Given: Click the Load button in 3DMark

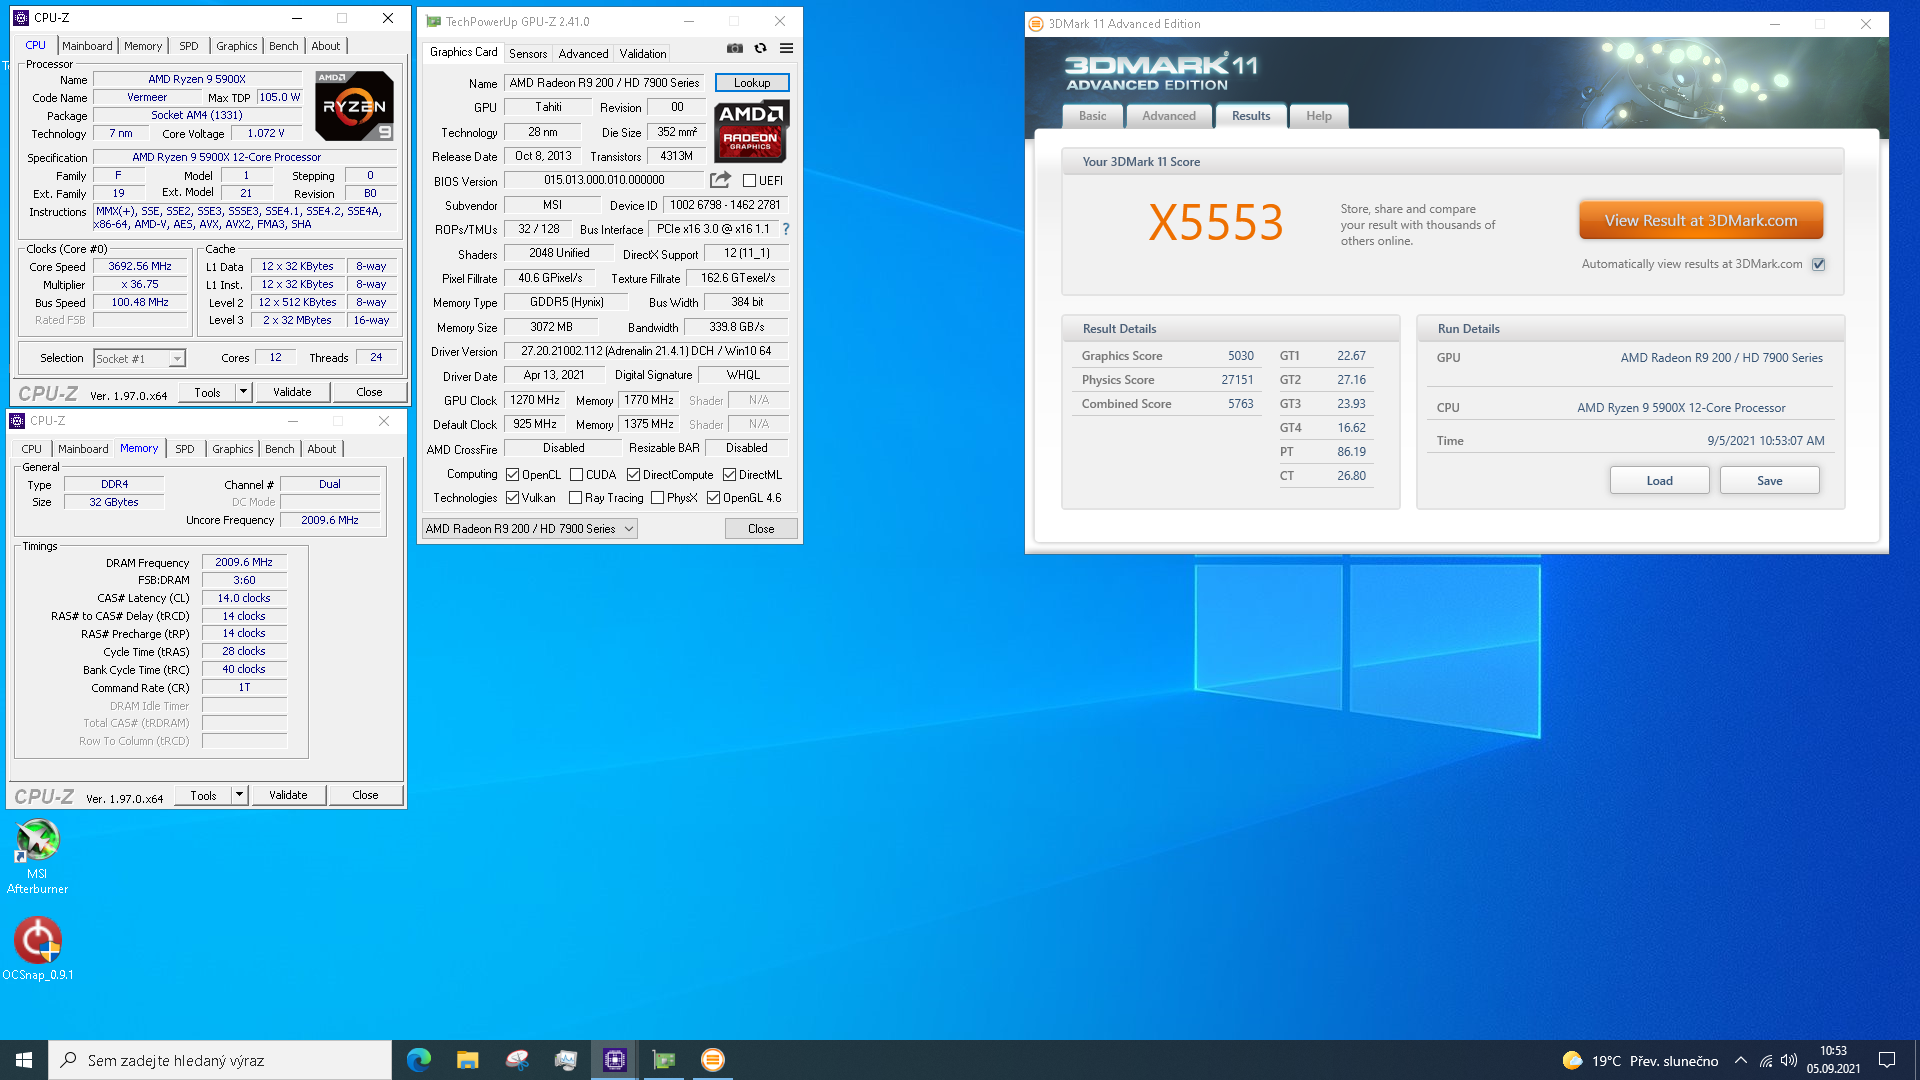Looking at the screenshot, I should point(1659,481).
